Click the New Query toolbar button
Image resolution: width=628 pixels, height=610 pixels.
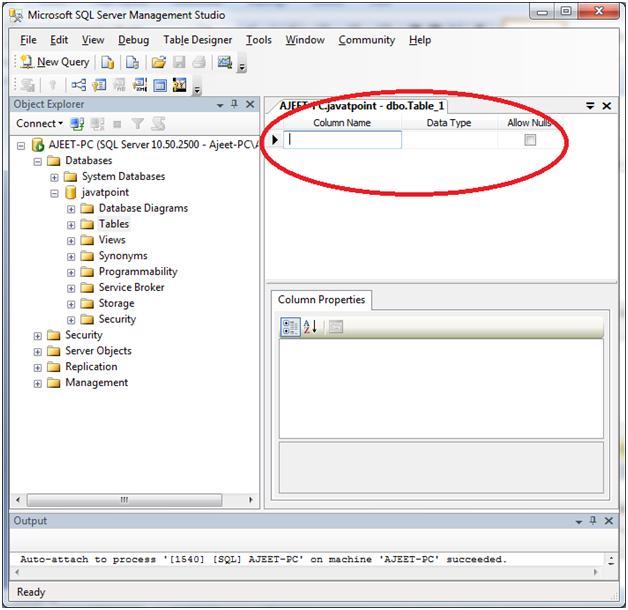(55, 62)
